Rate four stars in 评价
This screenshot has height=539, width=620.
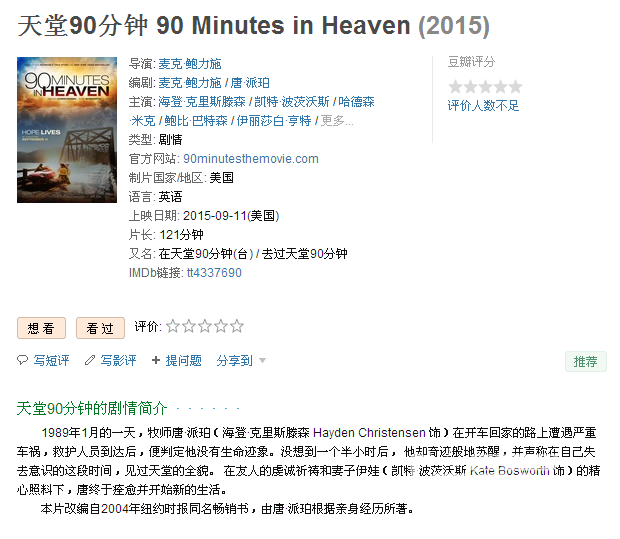tap(221, 326)
